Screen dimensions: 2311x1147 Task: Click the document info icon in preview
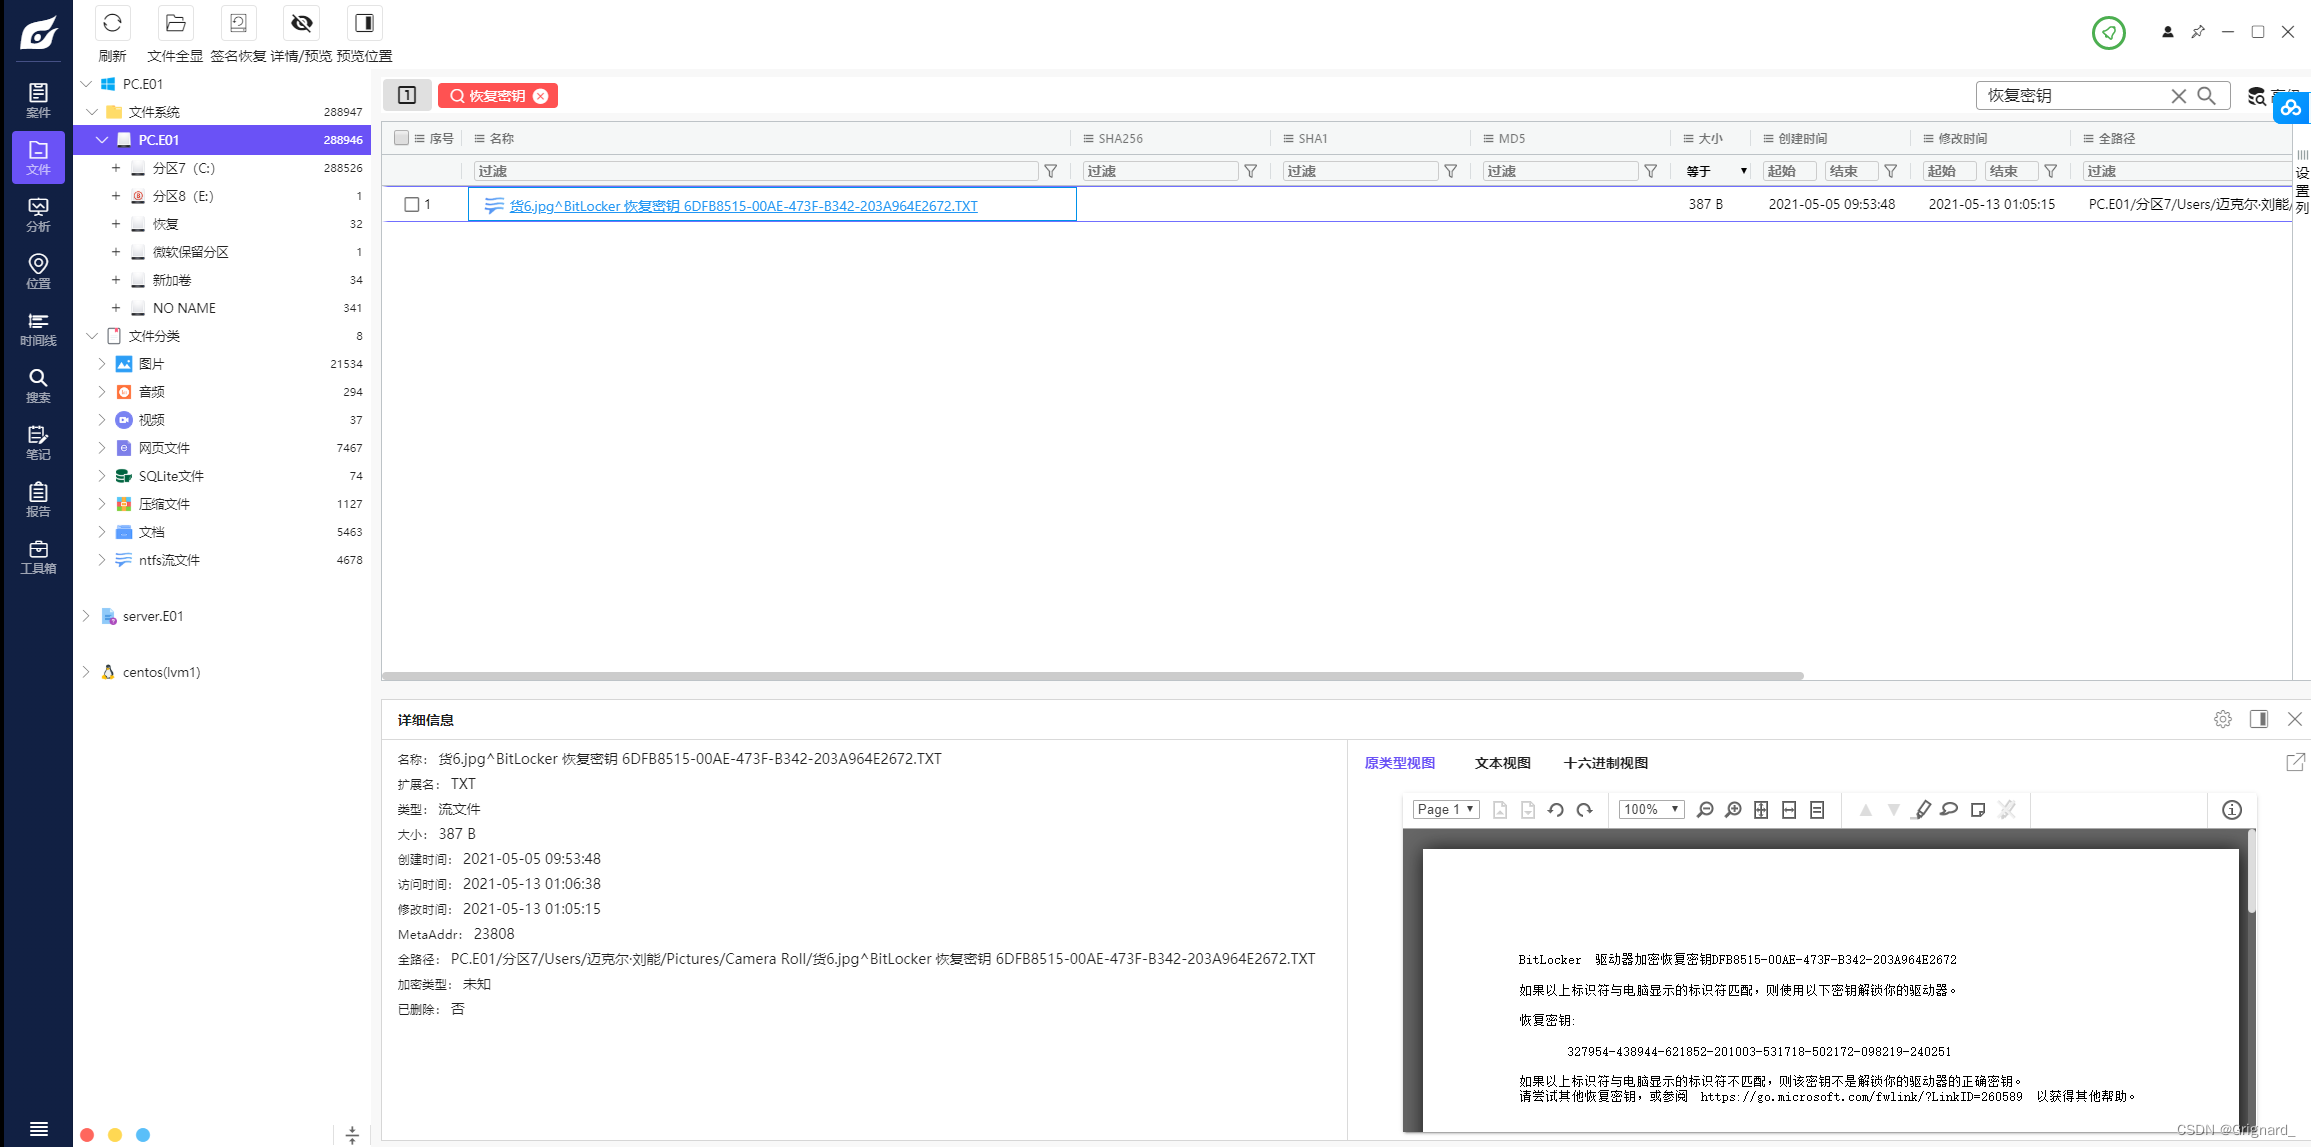(x=2231, y=810)
